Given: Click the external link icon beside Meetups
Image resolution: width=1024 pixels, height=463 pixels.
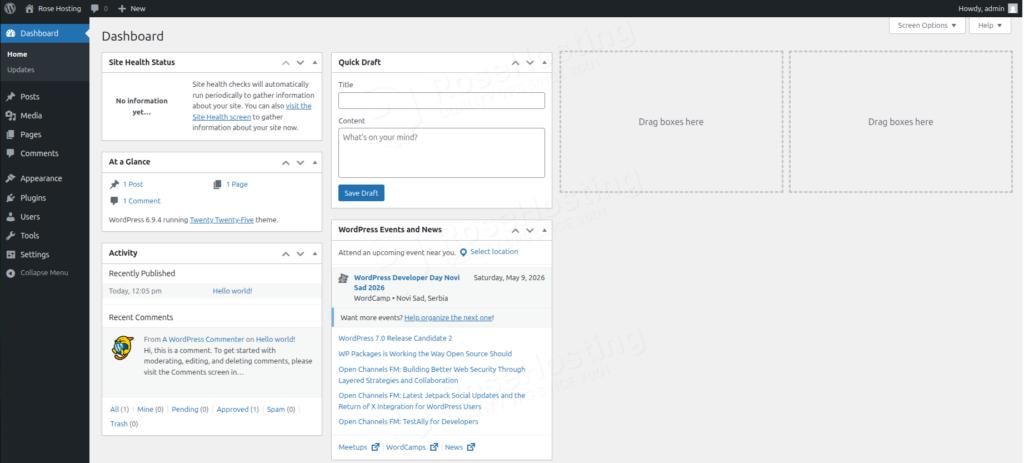Looking at the screenshot, I should (x=375, y=447).
